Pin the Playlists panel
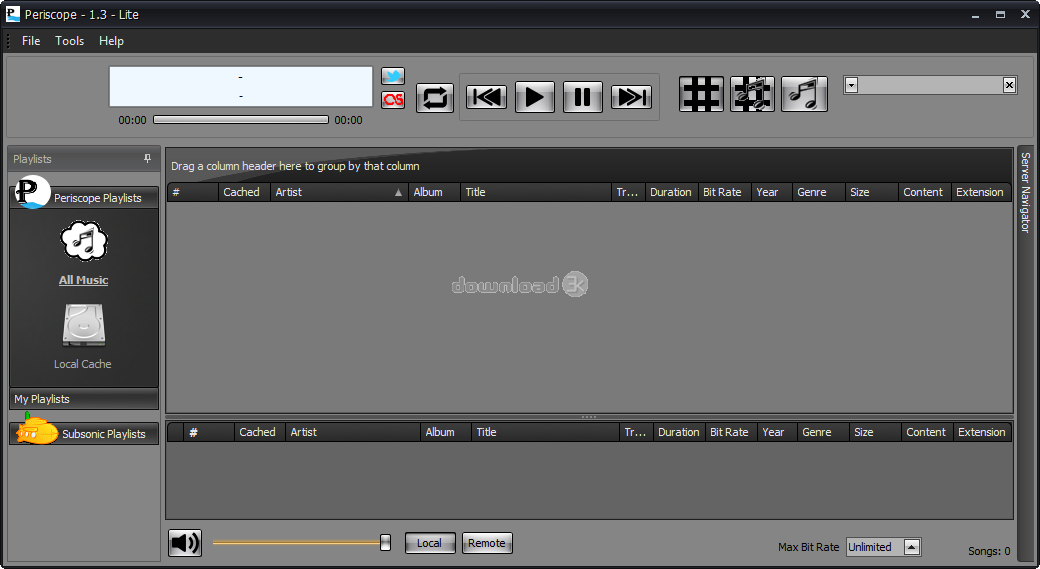 147,158
